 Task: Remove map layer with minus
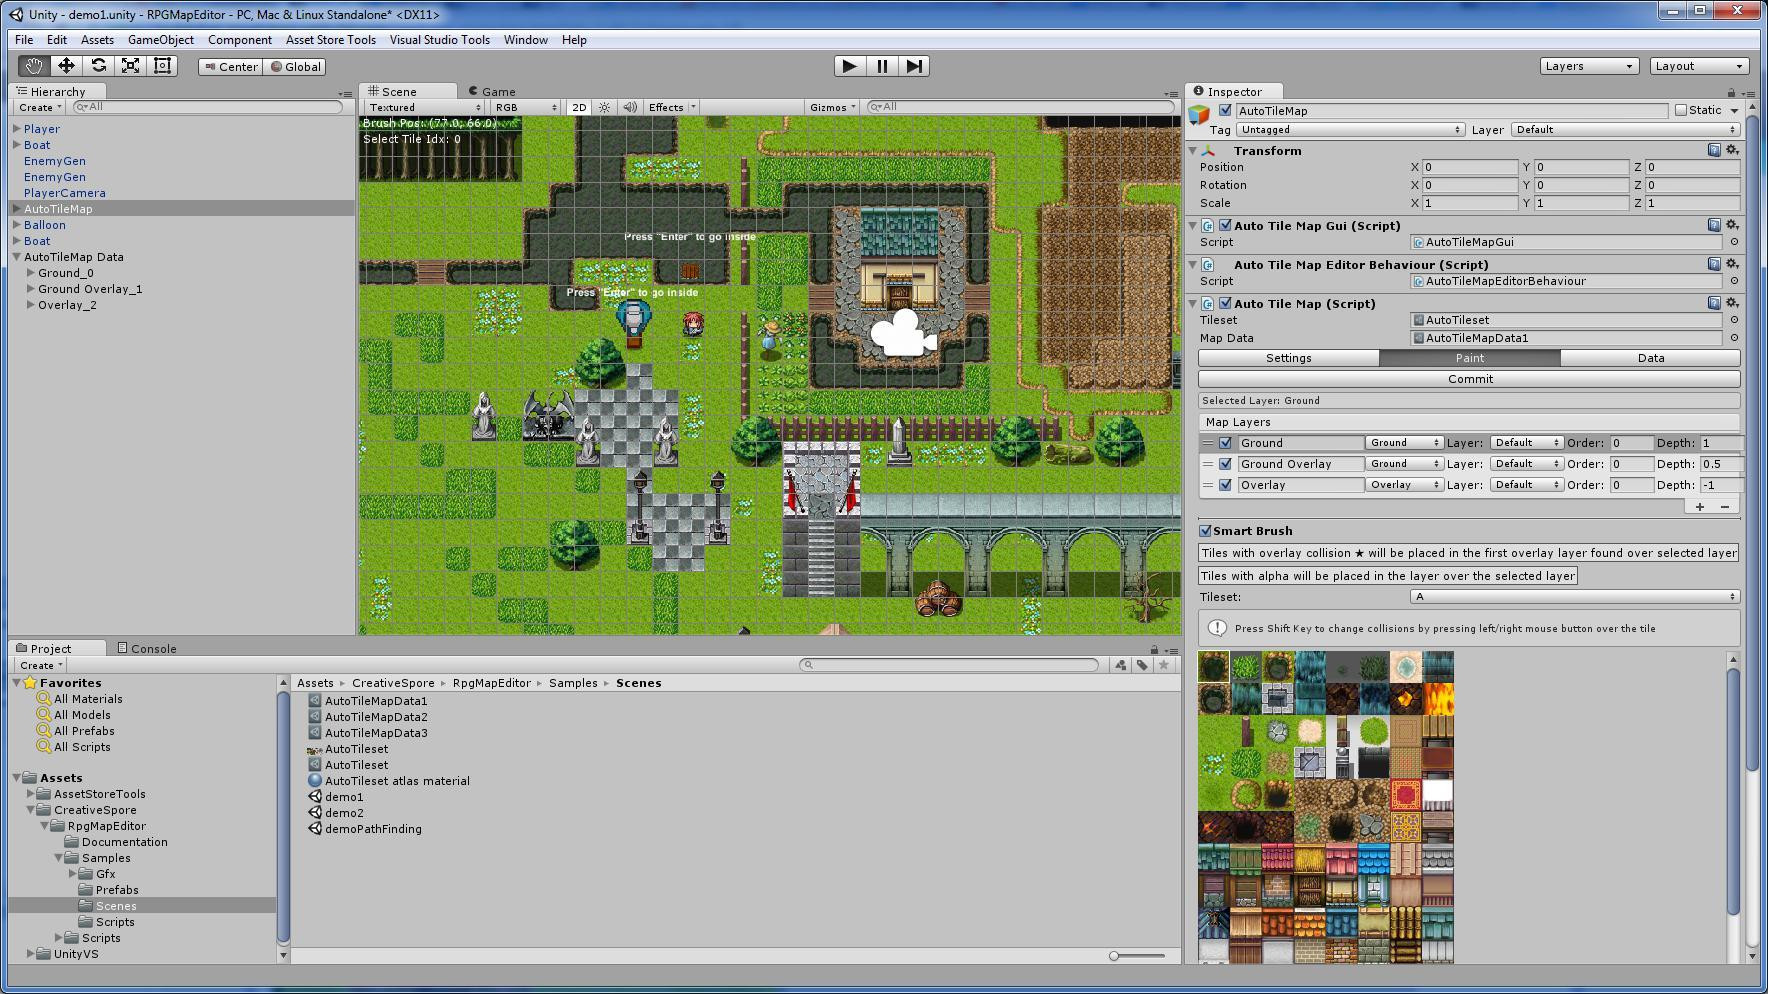coord(1724,507)
